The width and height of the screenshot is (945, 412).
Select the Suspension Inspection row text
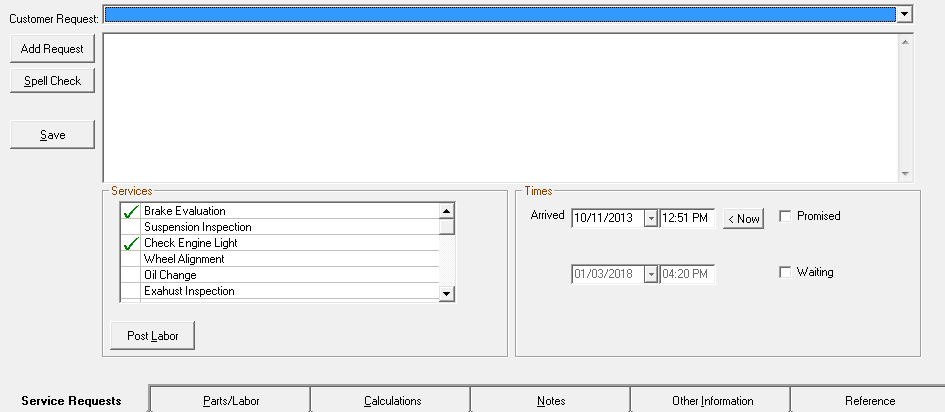coord(198,227)
